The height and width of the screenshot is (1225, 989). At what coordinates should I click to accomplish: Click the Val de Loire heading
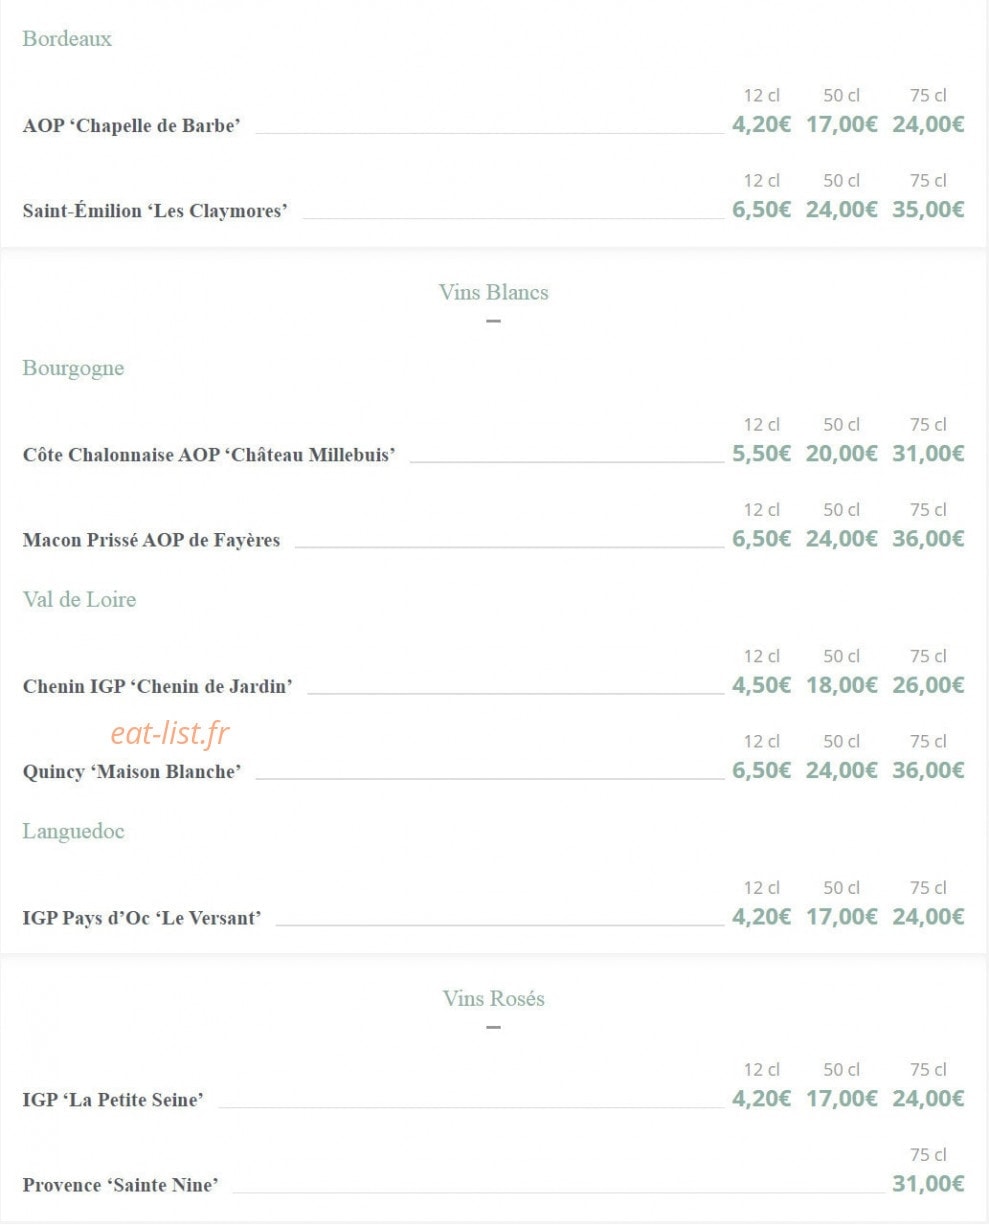[x=79, y=599]
